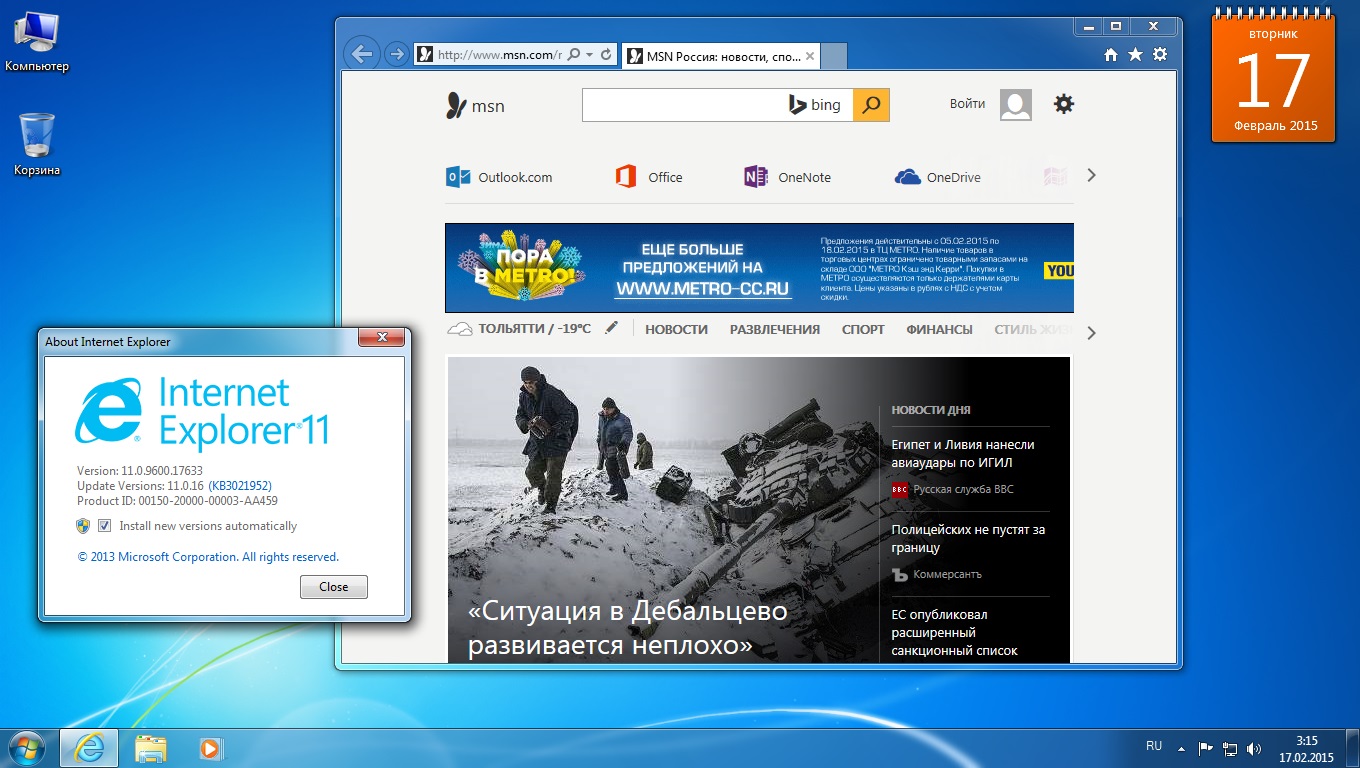Click the IE Home icon

(x=1111, y=55)
